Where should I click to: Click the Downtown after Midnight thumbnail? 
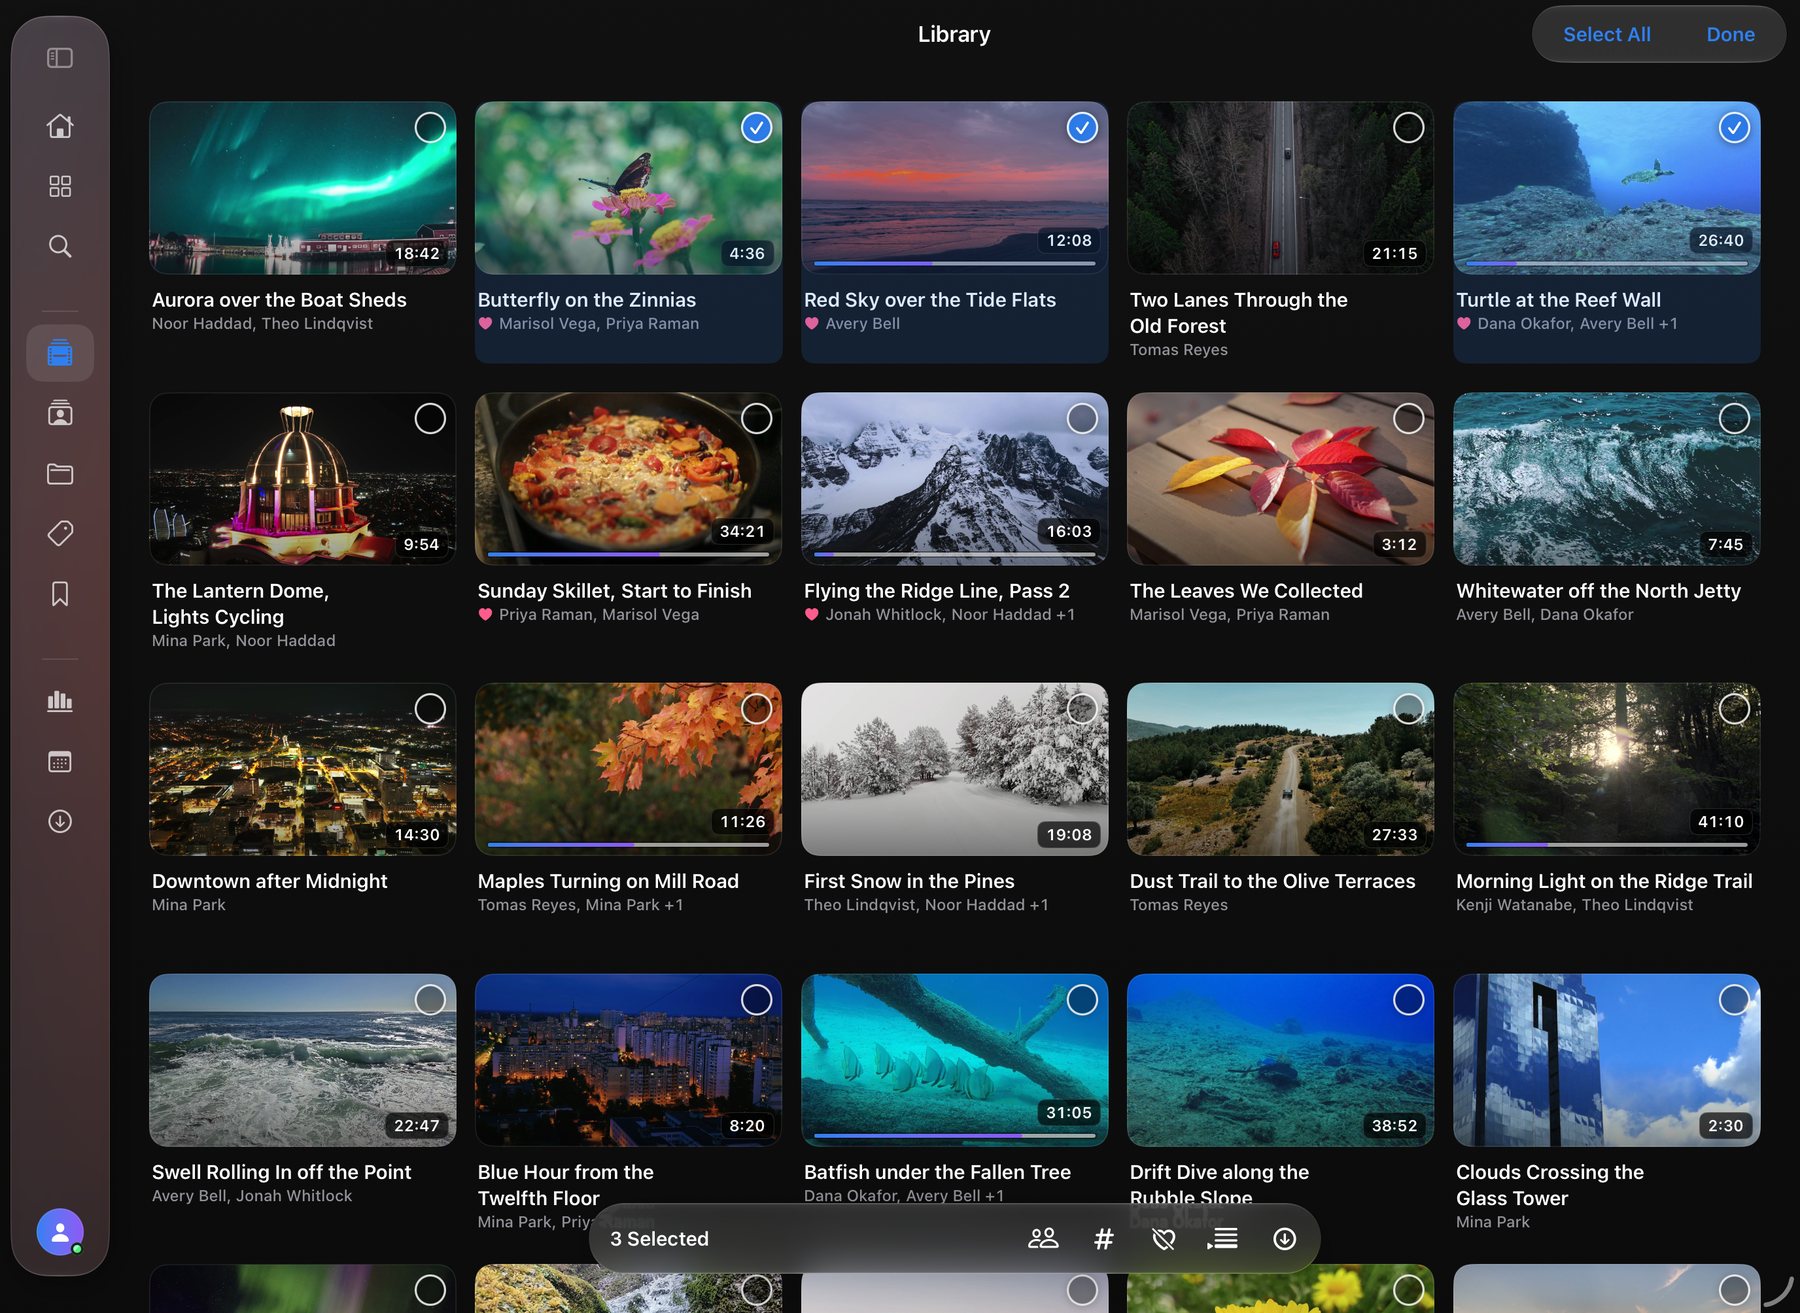click(302, 769)
